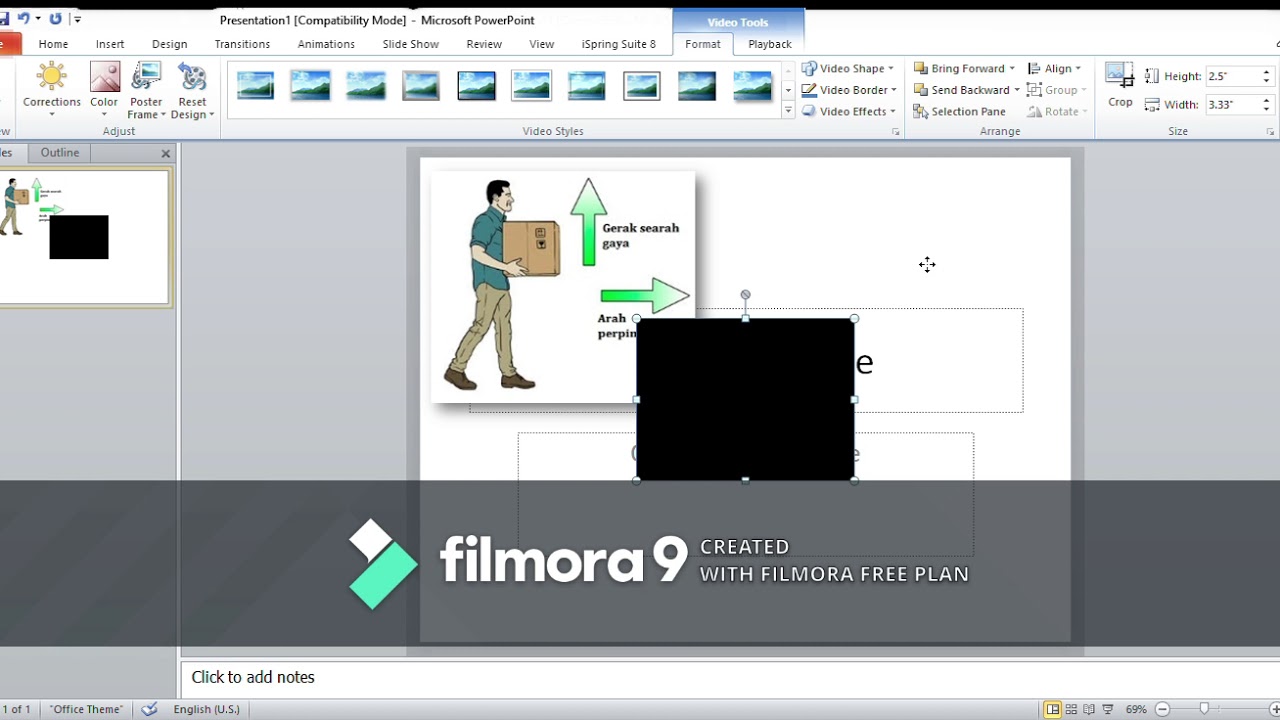Open the Corrections options
This screenshot has width=1280, height=720.
[x=52, y=90]
